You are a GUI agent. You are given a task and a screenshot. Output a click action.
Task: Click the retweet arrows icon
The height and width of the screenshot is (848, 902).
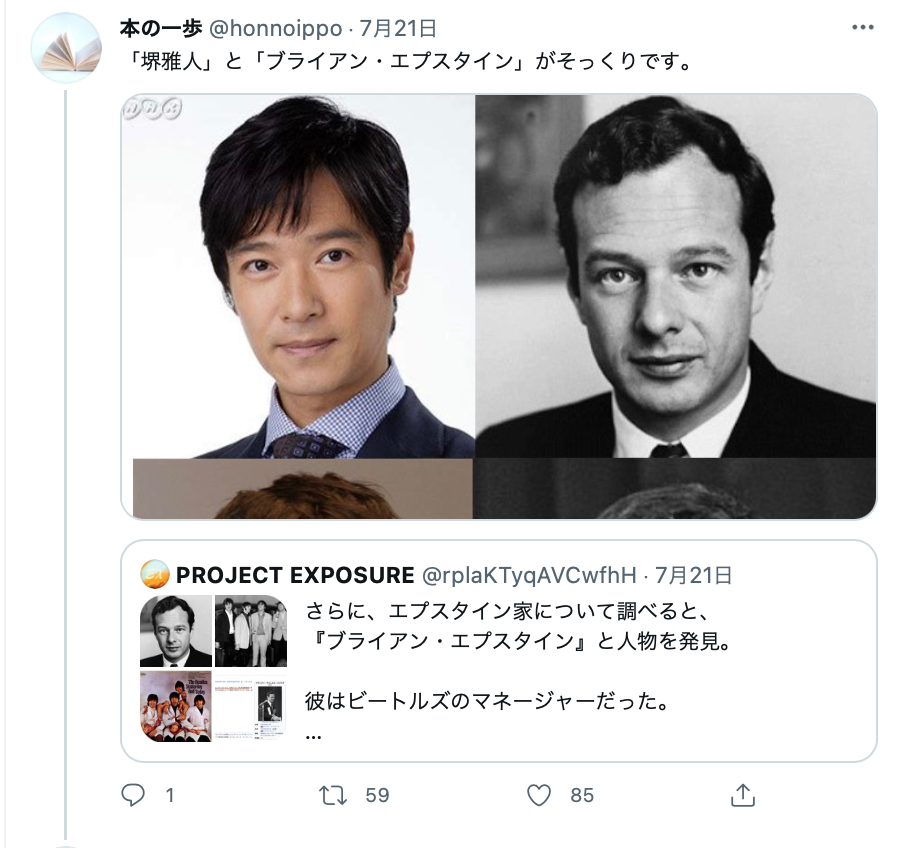(333, 795)
